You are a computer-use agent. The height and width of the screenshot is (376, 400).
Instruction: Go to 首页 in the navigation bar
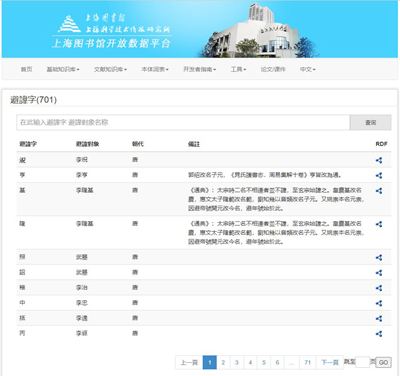pos(26,69)
